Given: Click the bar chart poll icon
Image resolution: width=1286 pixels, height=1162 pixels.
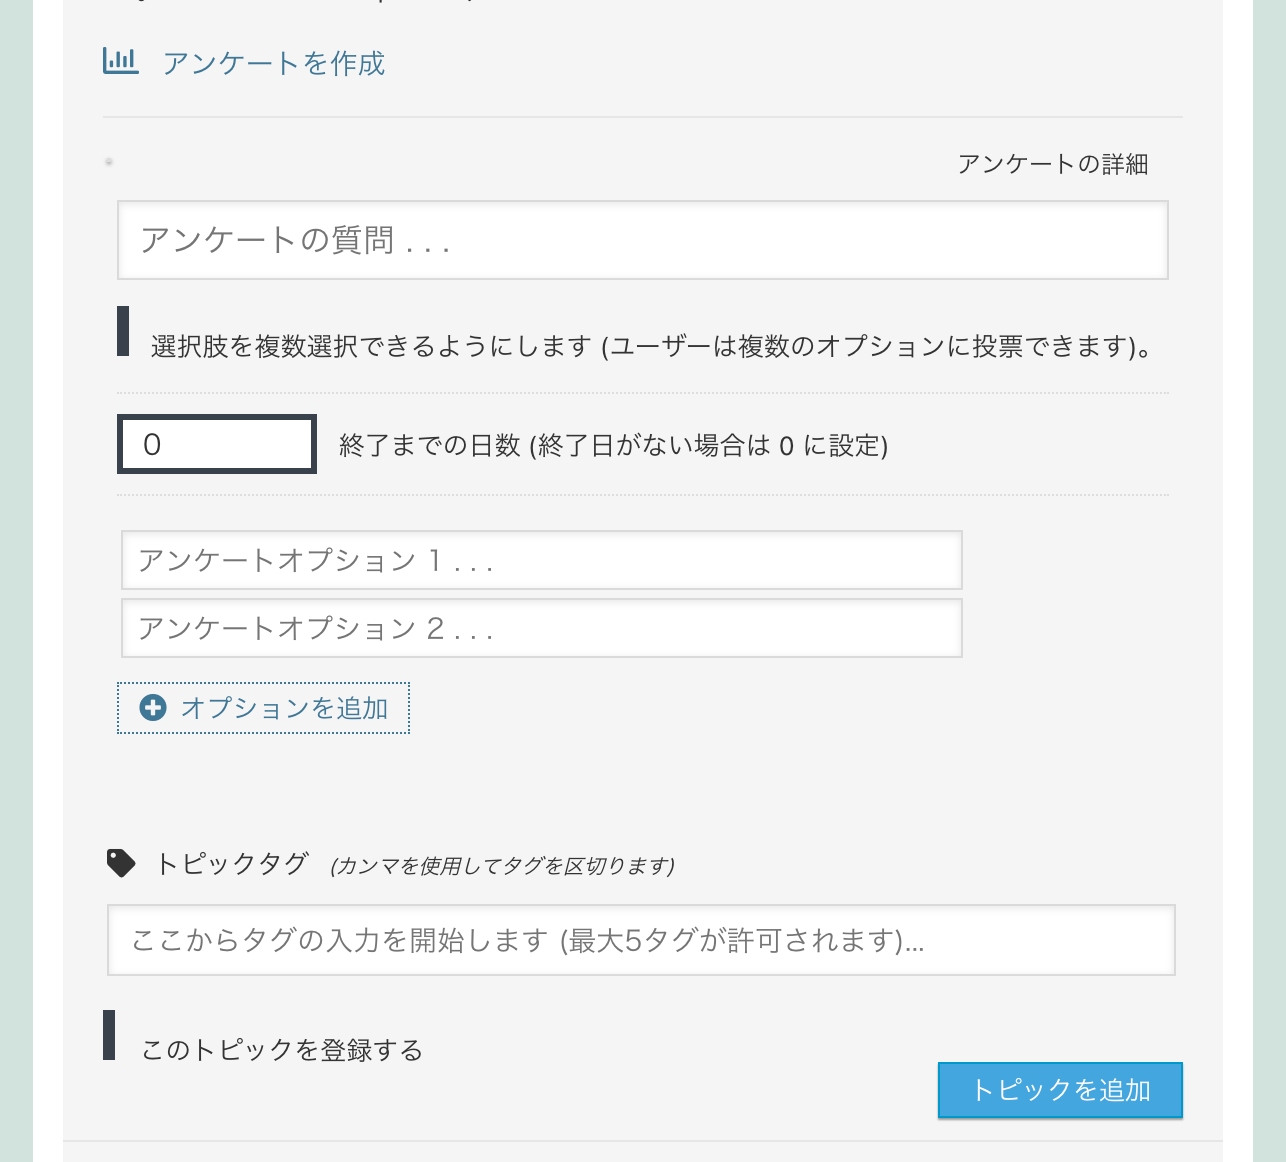Looking at the screenshot, I should point(120,61).
